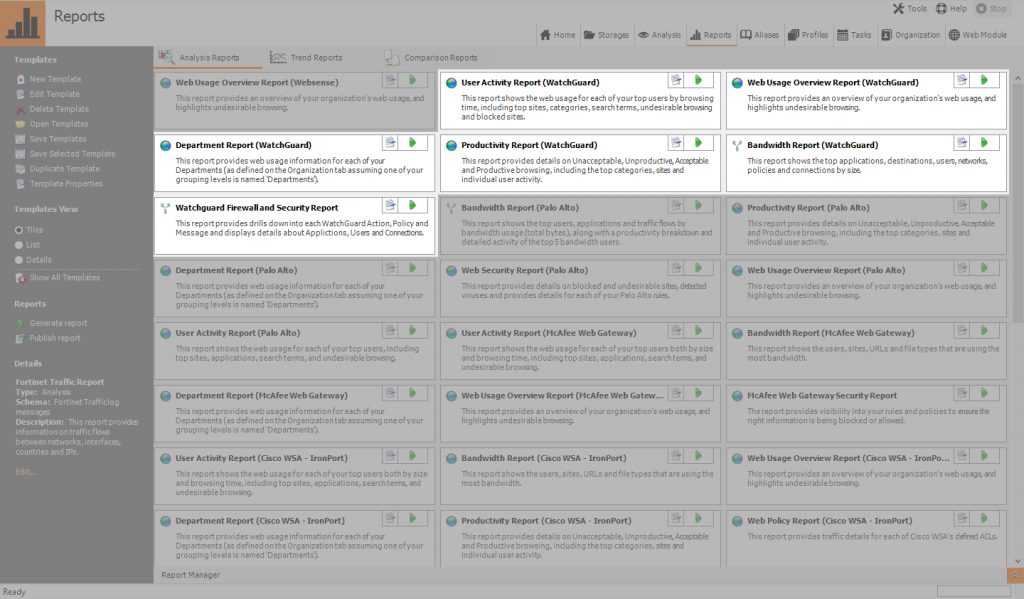Viewport: 1024px width, 599px height.
Task: Edit the User Activity Report (WatchGuard) template icon
Action: 676,80
